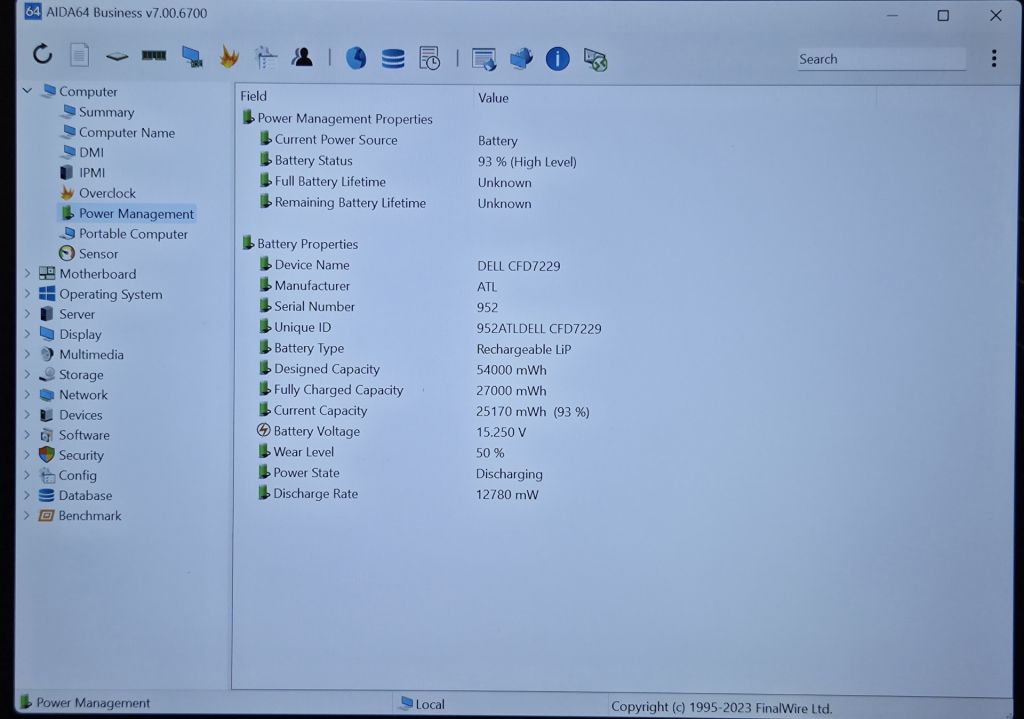Open the blank Report page icon
The width and height of the screenshot is (1024, 719).
(79, 55)
